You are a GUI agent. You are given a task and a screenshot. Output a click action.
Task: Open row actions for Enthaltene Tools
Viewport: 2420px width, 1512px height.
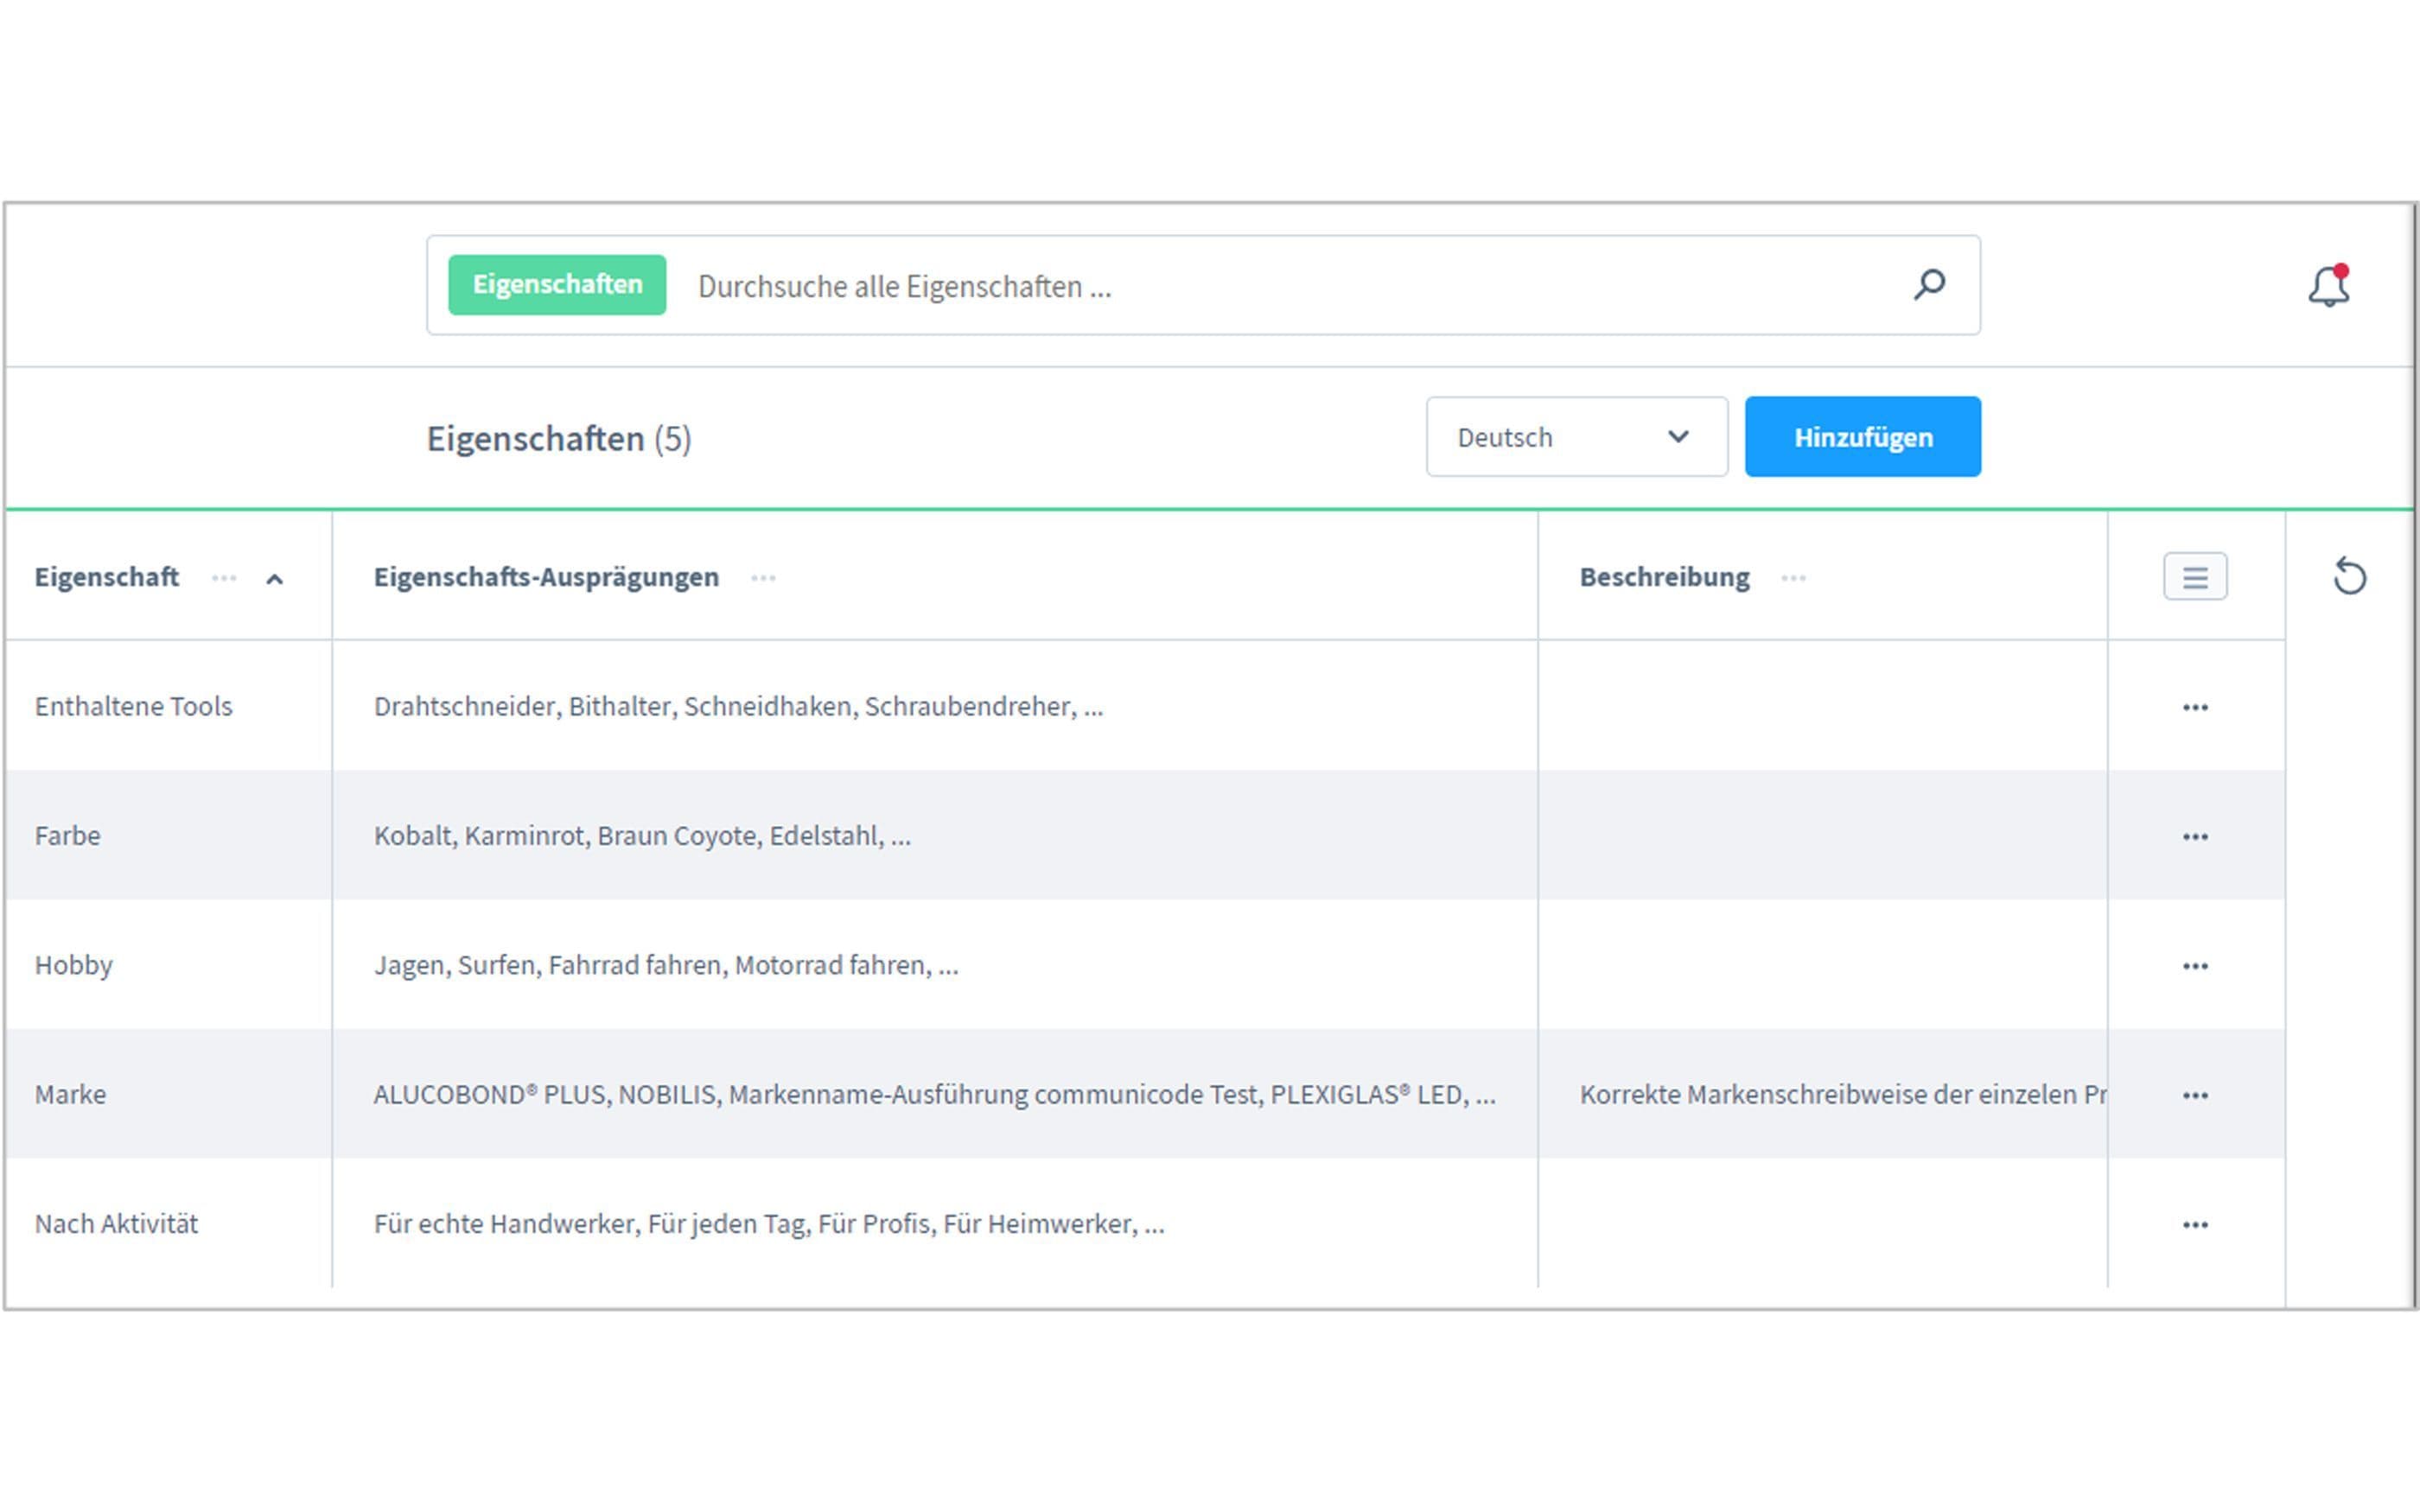tap(2196, 706)
